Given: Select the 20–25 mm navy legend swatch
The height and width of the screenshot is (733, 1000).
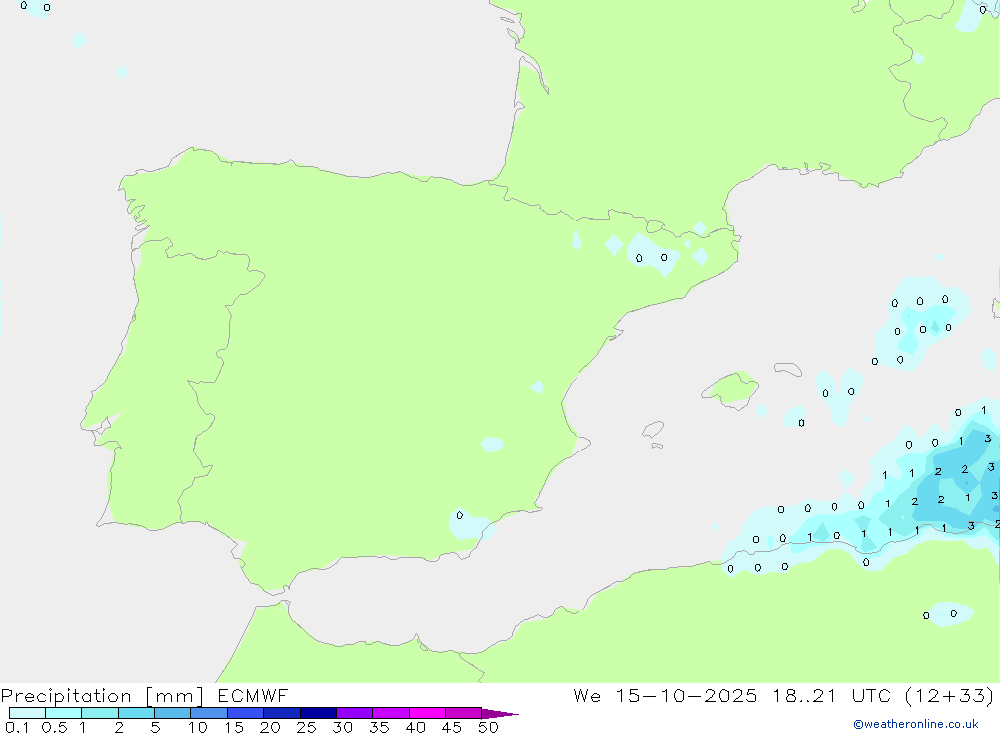Looking at the screenshot, I should [x=281, y=713].
